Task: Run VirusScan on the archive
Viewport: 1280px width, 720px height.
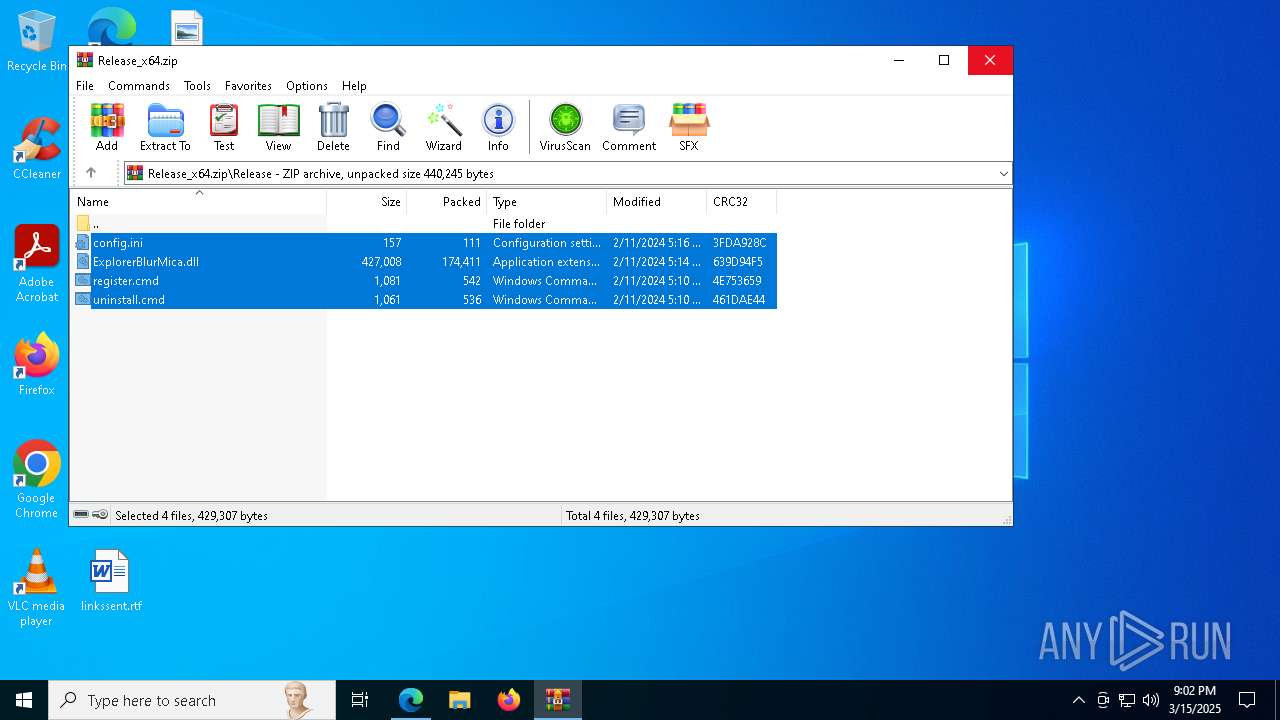Action: pos(565,127)
